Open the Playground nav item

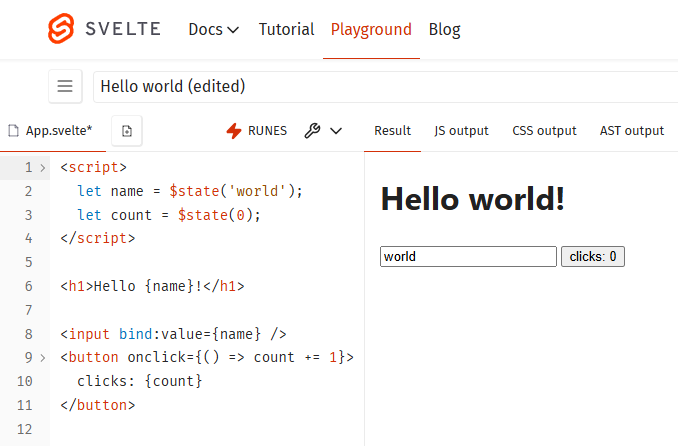pyautogui.click(x=371, y=29)
